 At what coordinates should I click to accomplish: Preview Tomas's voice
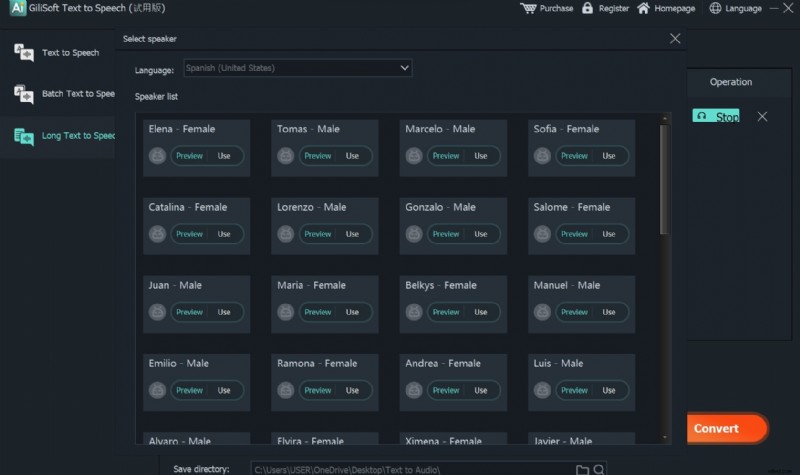click(318, 156)
